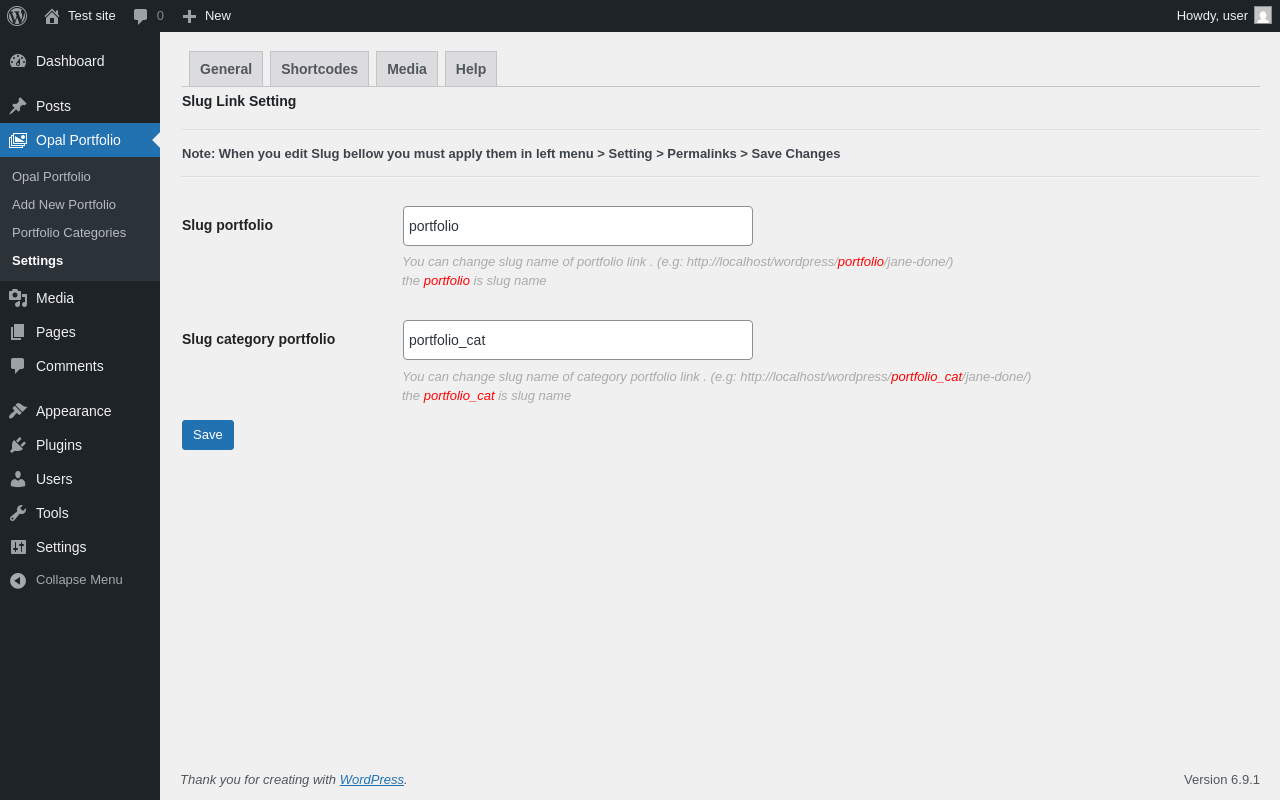Image resolution: width=1280 pixels, height=800 pixels.
Task: Select Add New Portfolio submenu item
Action: tap(64, 204)
